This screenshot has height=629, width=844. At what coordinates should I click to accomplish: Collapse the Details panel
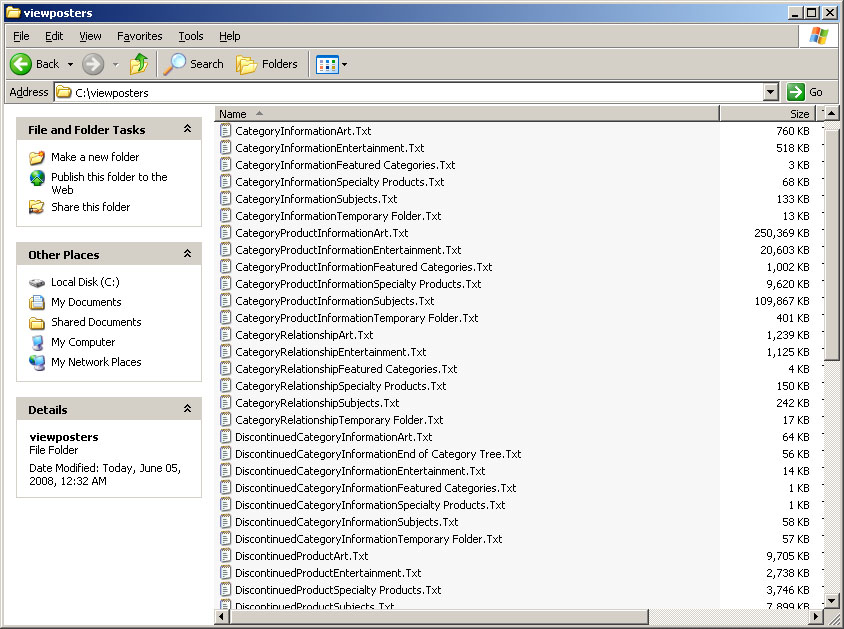coord(187,408)
